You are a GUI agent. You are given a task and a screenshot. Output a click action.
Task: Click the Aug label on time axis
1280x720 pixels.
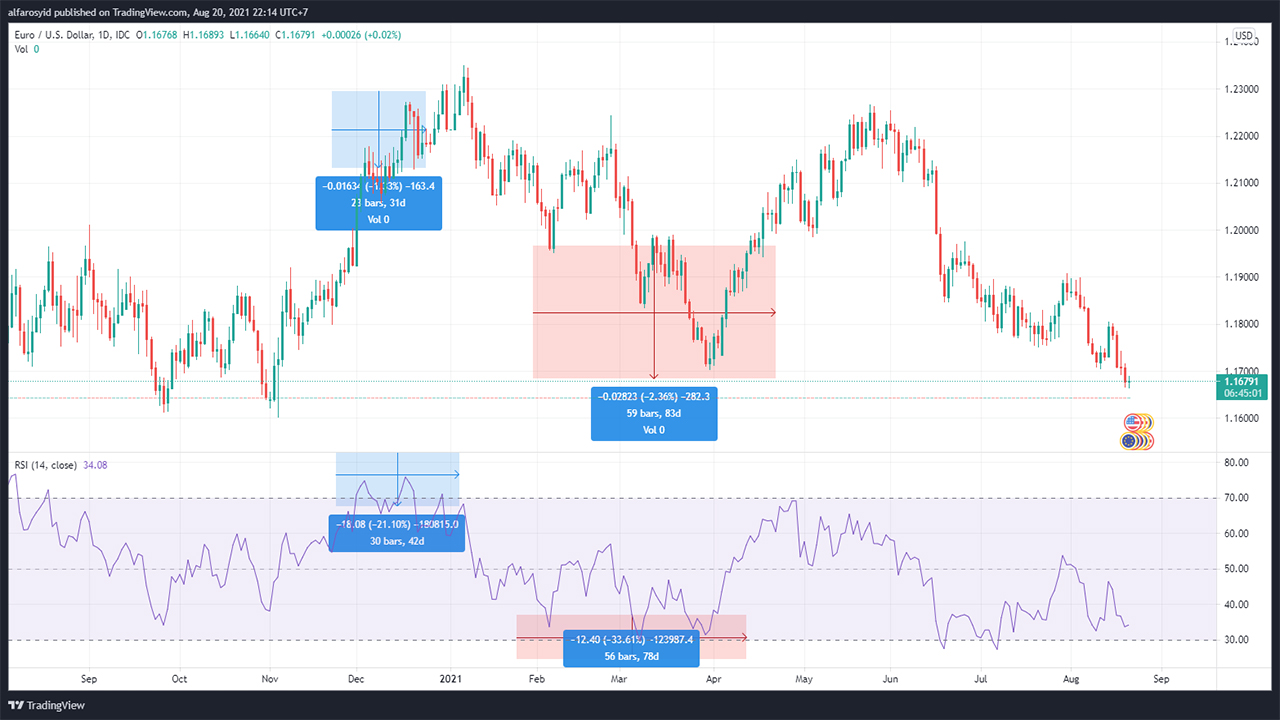tap(1072, 678)
